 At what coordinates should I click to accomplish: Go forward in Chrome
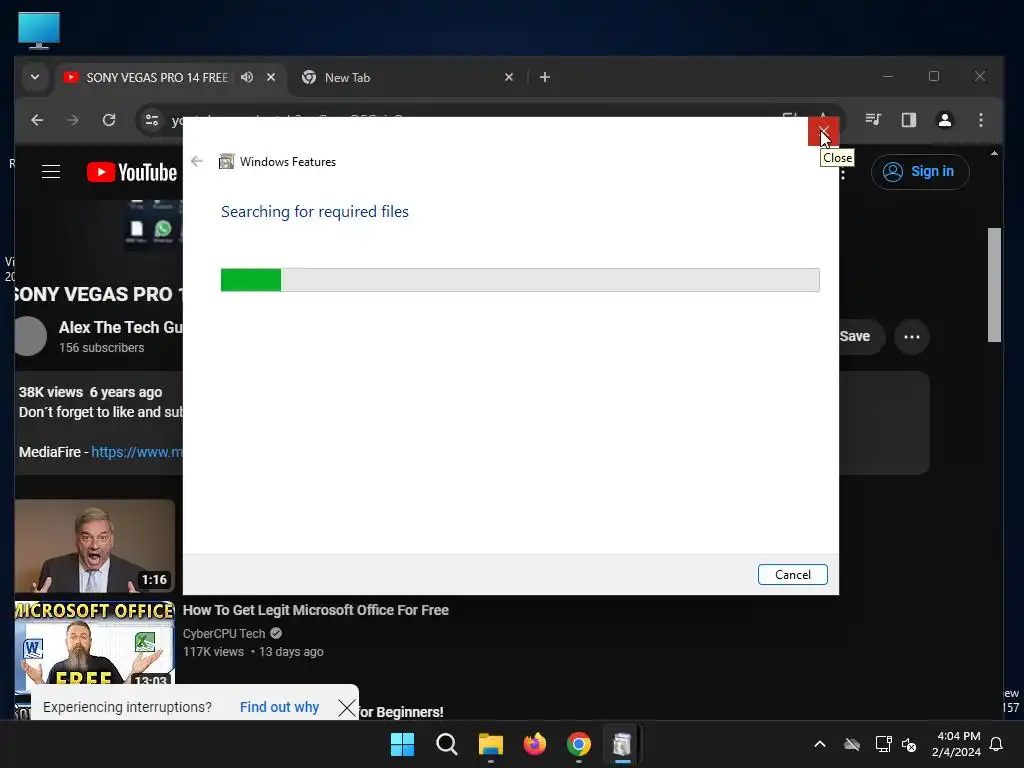click(72, 120)
